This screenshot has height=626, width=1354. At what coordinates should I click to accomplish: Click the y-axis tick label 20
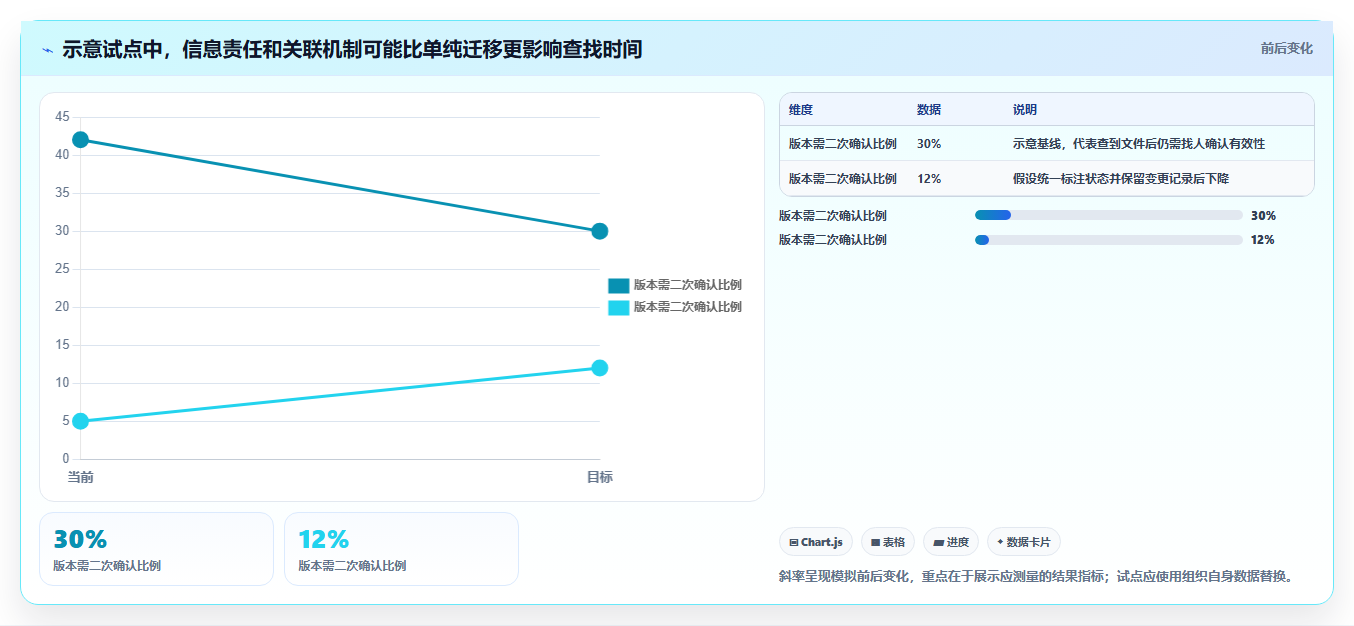[x=62, y=307]
